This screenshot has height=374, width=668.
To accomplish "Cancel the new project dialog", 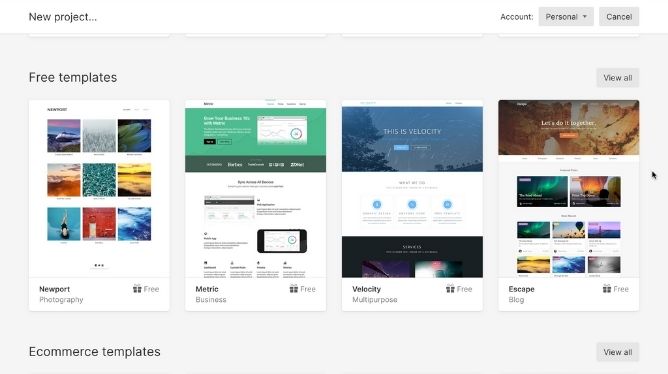I will coord(619,17).
